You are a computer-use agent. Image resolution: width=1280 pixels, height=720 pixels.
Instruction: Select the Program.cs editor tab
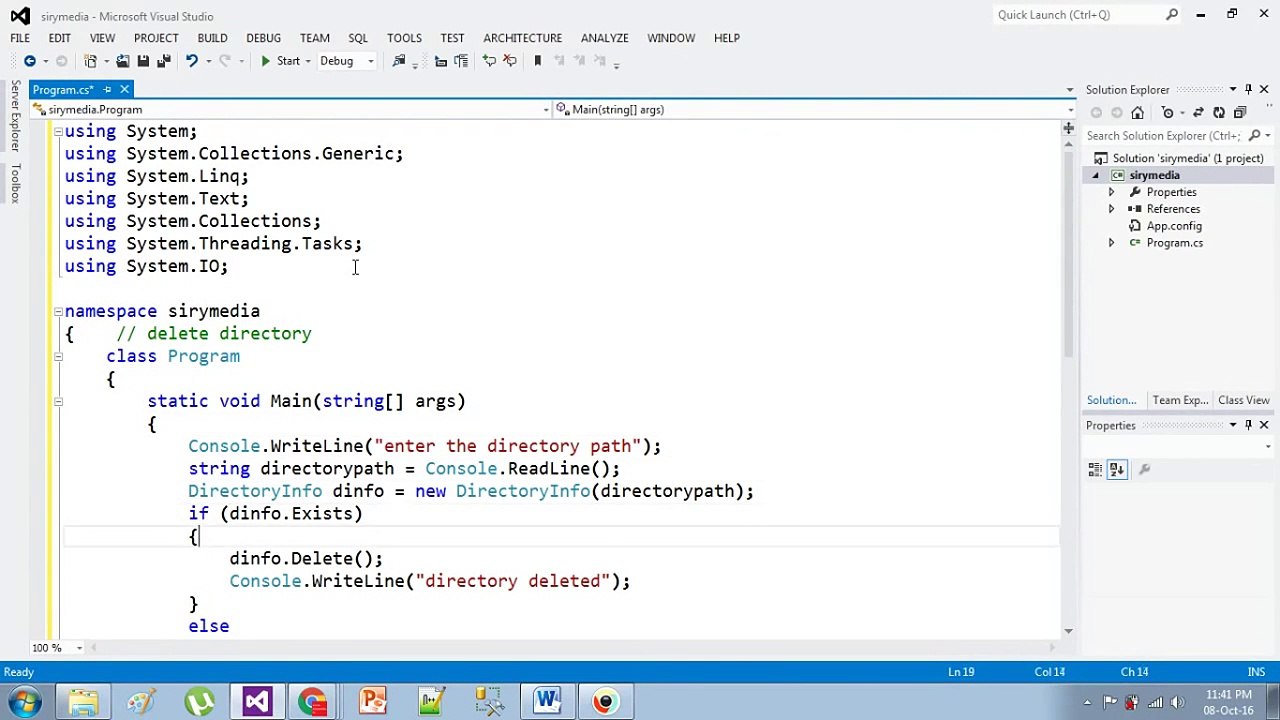pos(63,90)
